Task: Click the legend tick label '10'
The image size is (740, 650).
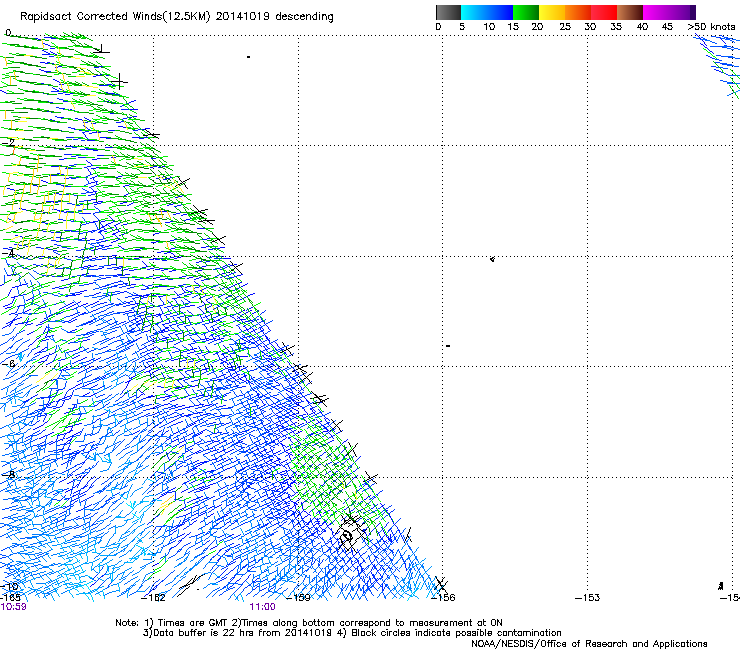Action: tap(489, 27)
